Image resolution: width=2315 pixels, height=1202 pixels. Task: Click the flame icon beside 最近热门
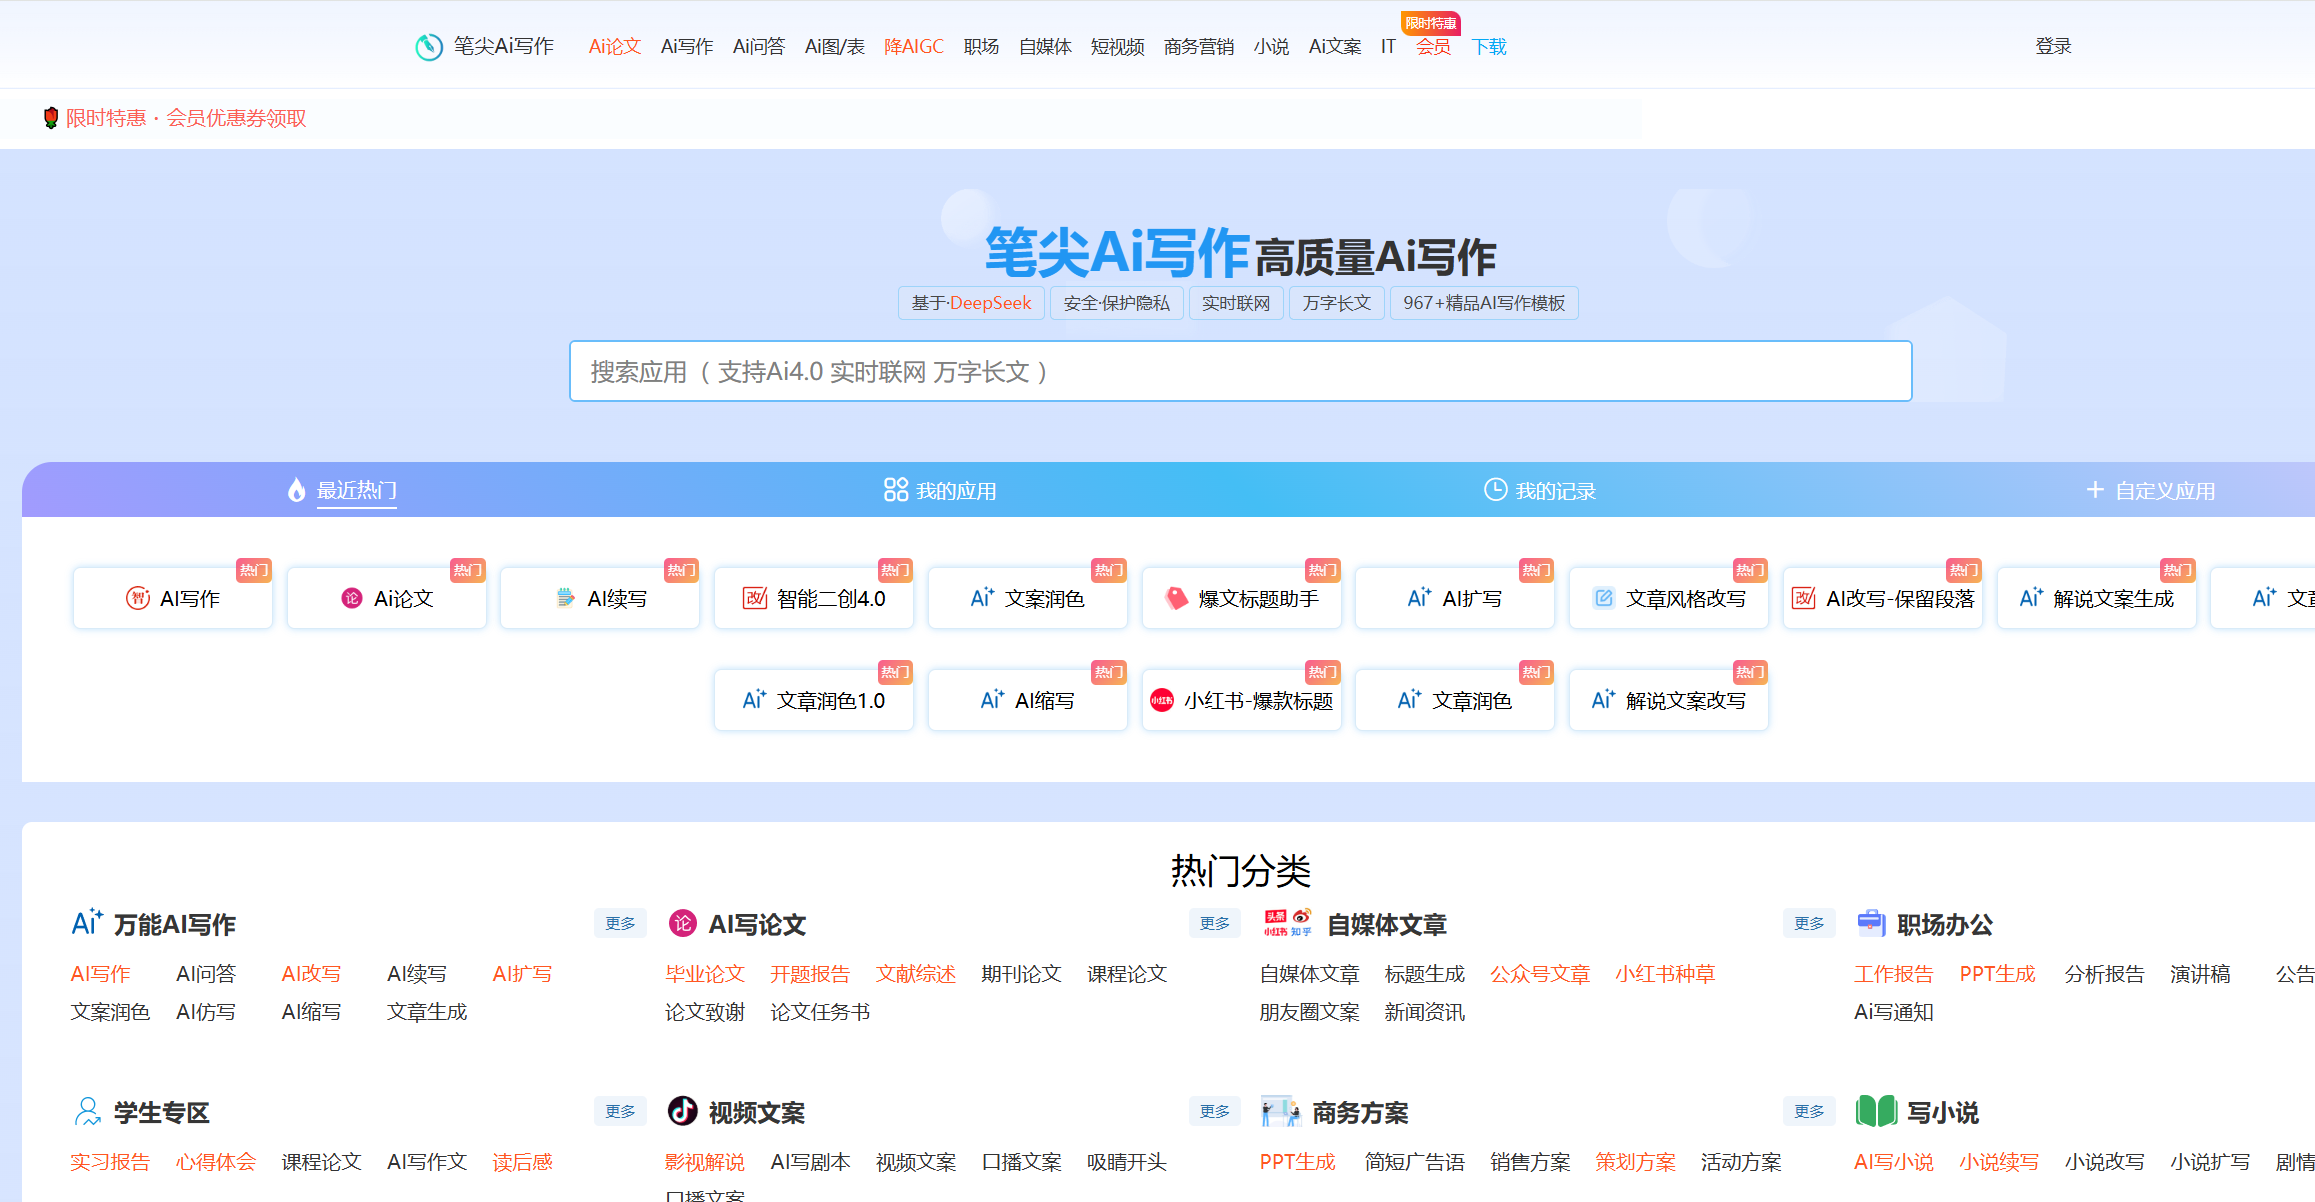tap(296, 490)
